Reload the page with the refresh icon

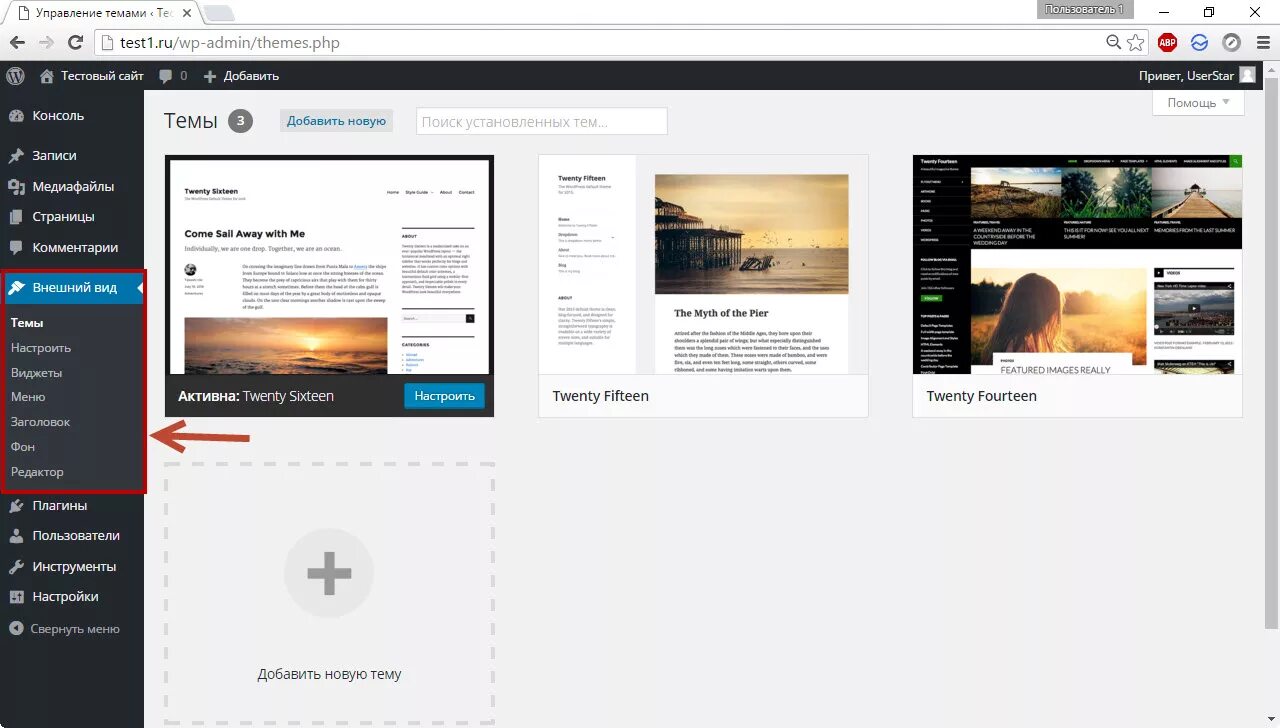(75, 43)
